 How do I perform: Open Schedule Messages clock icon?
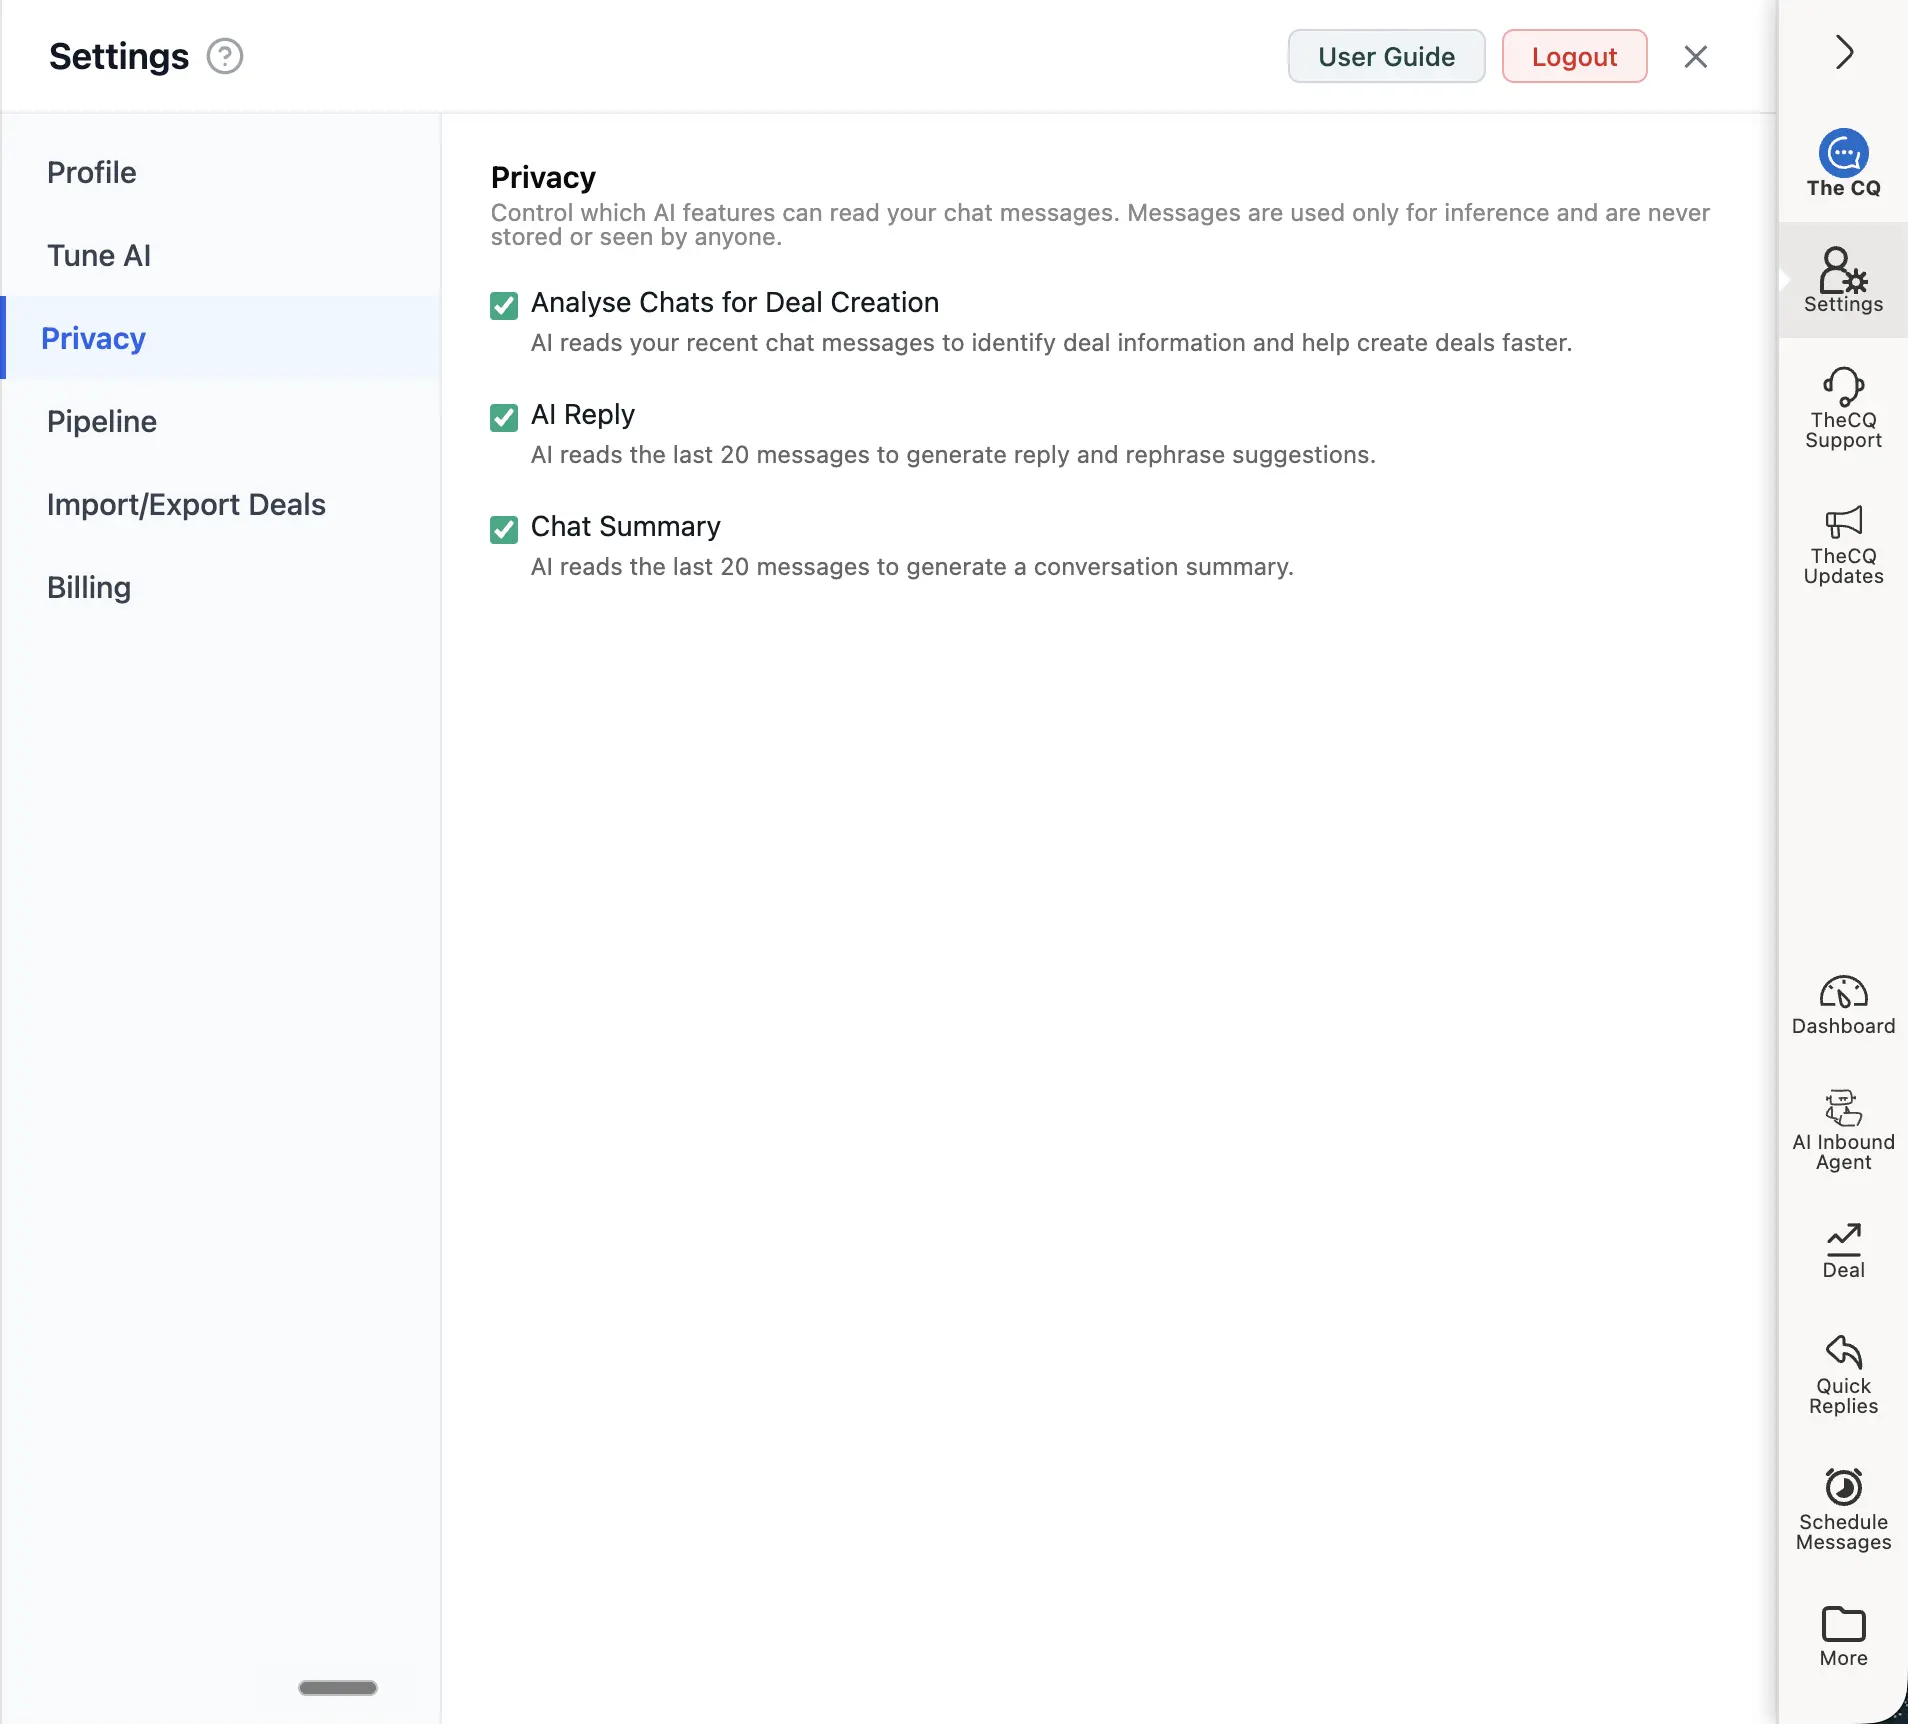coord(1843,1487)
